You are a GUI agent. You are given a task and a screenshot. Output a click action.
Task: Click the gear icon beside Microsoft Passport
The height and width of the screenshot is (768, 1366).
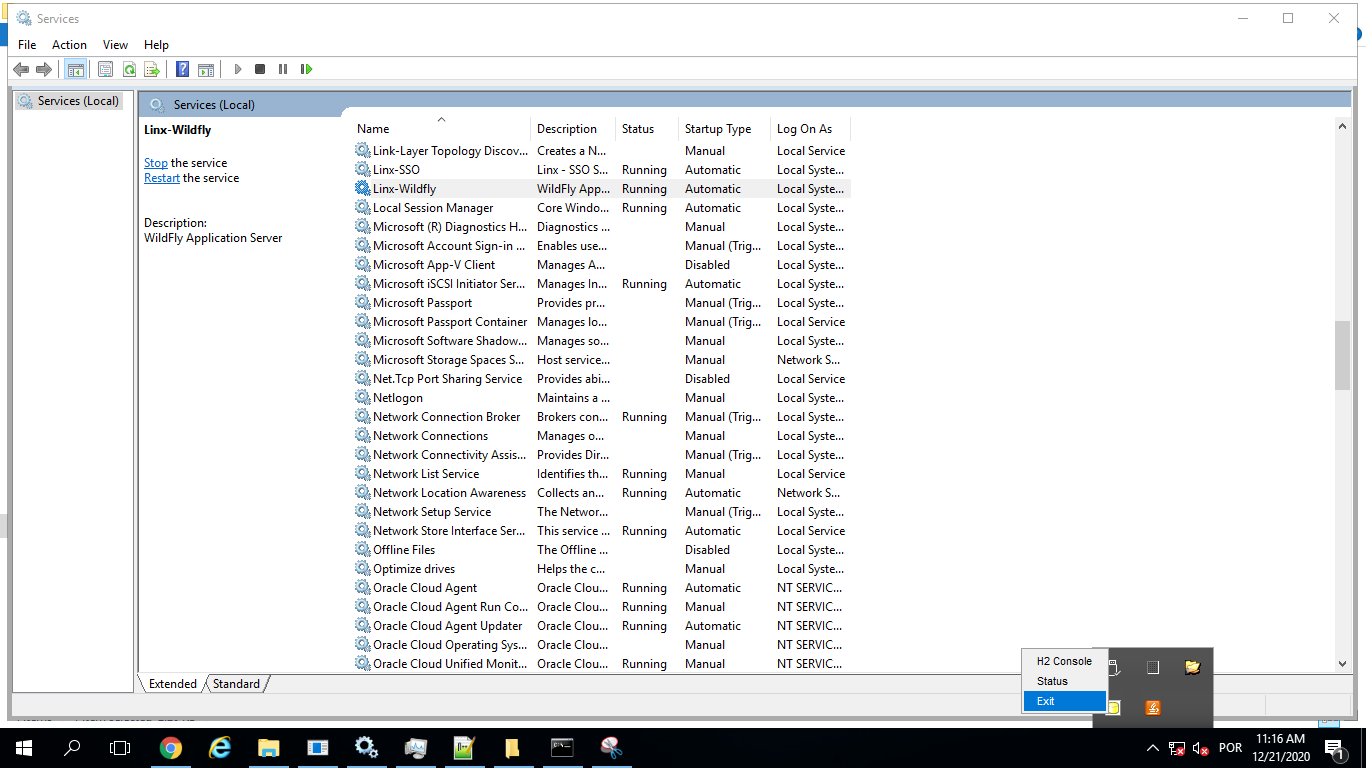pos(363,303)
